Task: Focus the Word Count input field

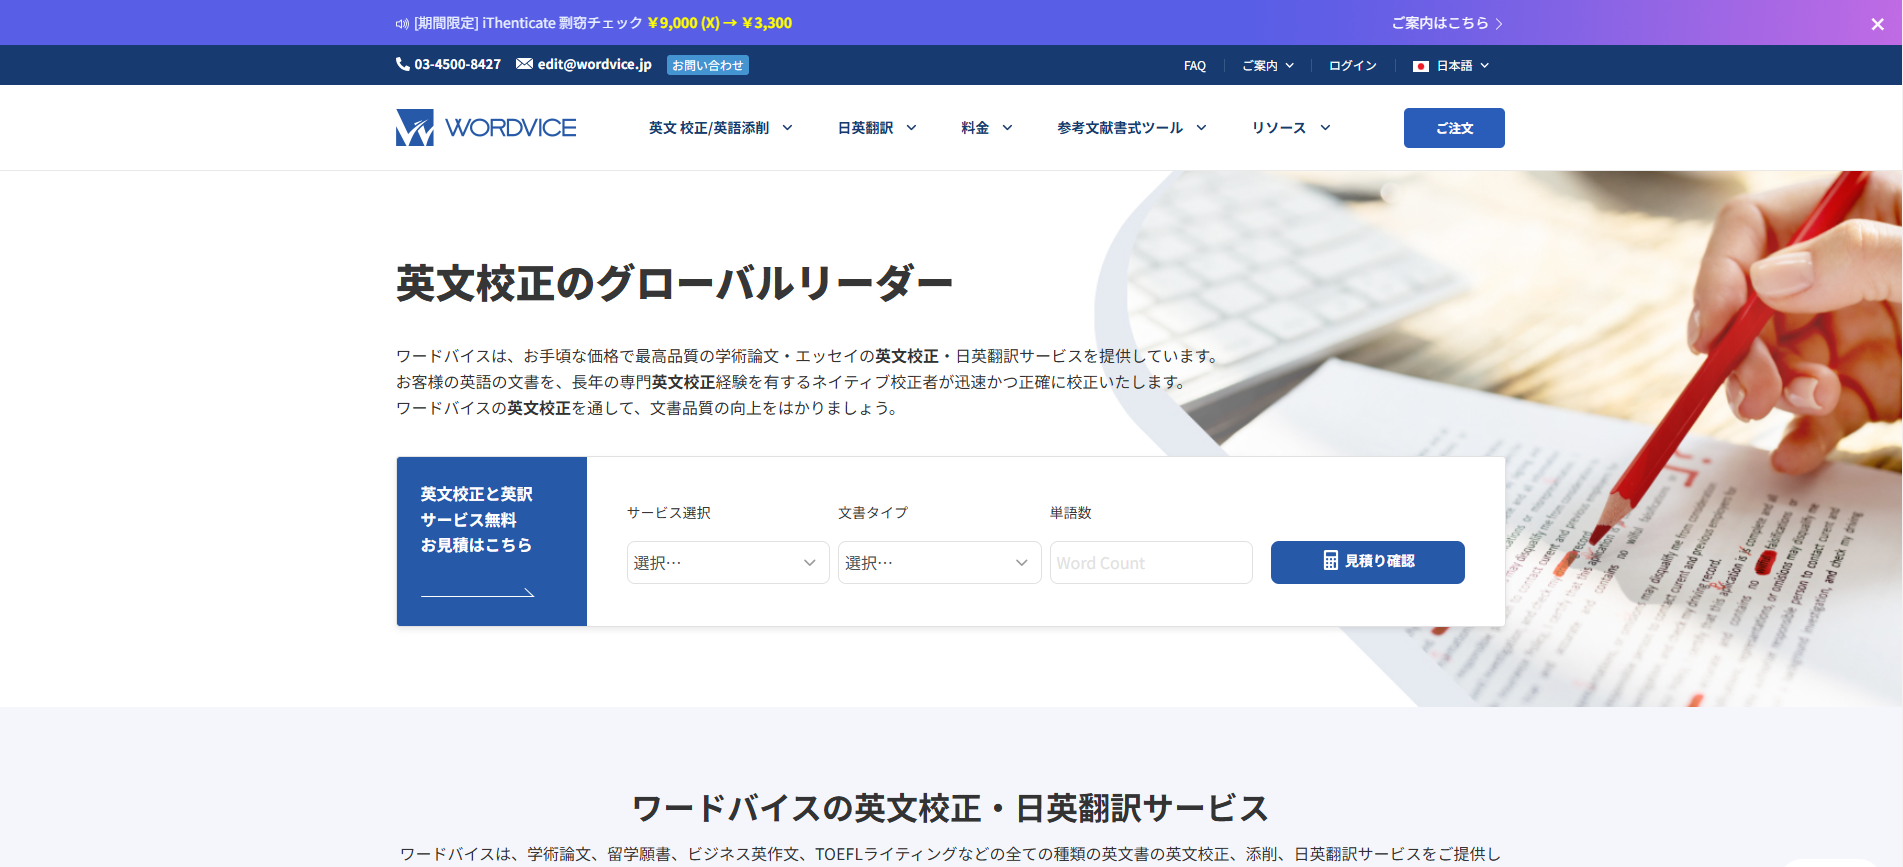Action: (1150, 563)
